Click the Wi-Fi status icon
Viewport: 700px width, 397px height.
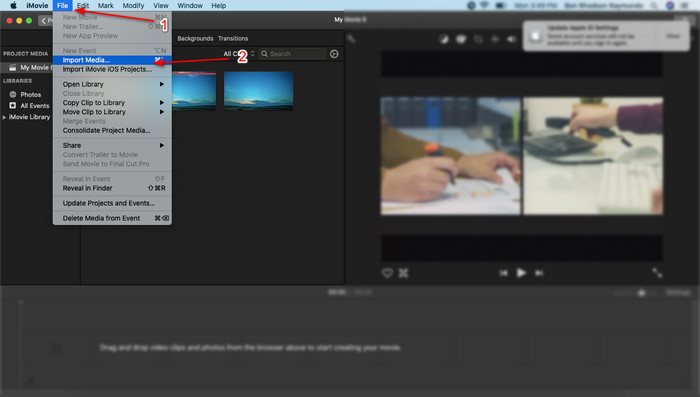484,5
